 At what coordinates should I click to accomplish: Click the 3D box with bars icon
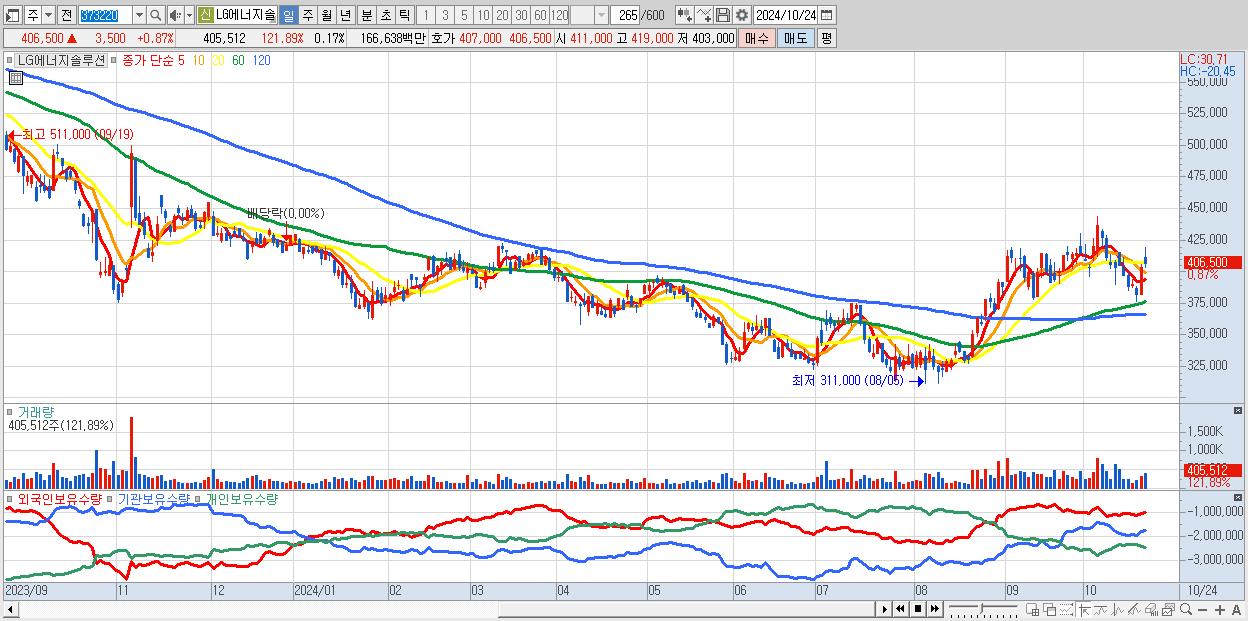coord(1152,609)
